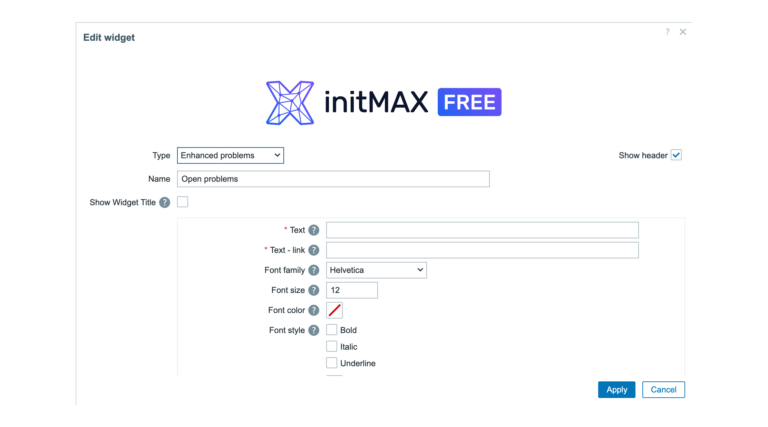The width and height of the screenshot is (768, 427).
Task: Open help hint beside Font color
Action: (314, 310)
